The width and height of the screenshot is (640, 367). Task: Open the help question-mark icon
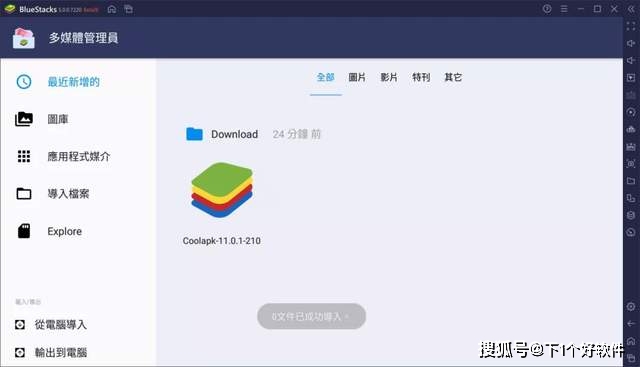click(x=547, y=9)
